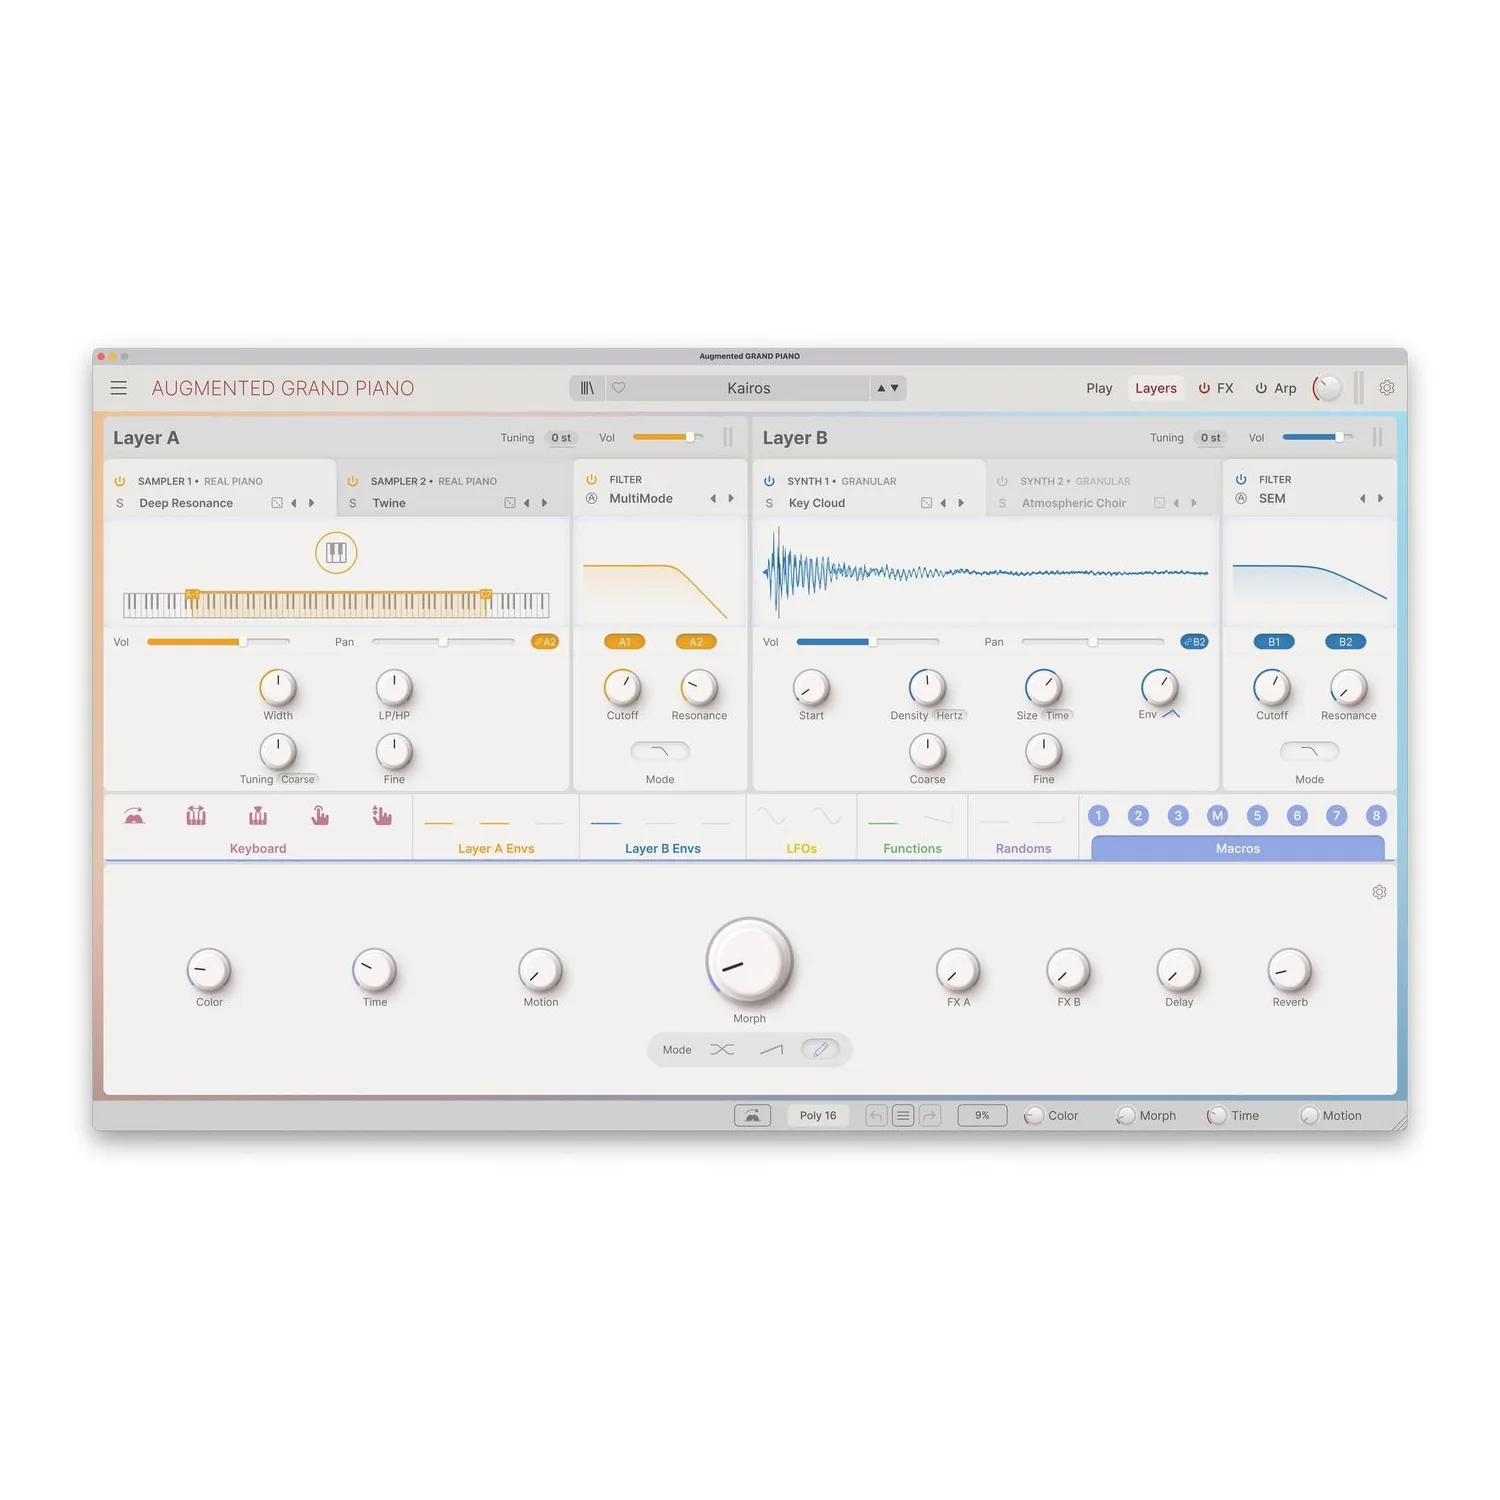Viewport: 1500px width, 1500px height.
Task: Toggle the Layer A MultiMode filter power
Action: 591,480
